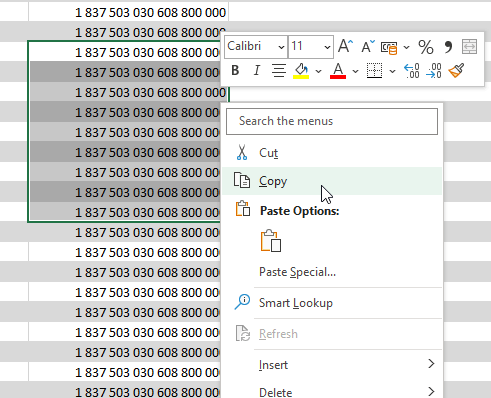The image size is (491, 398).
Task: Apply Percent Style formatting
Action: pyautogui.click(x=426, y=47)
